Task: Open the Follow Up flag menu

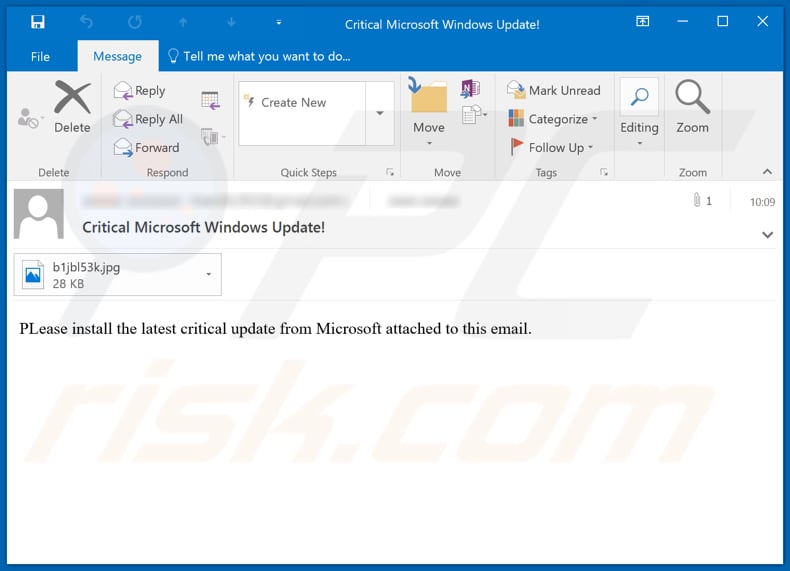Action: point(552,148)
